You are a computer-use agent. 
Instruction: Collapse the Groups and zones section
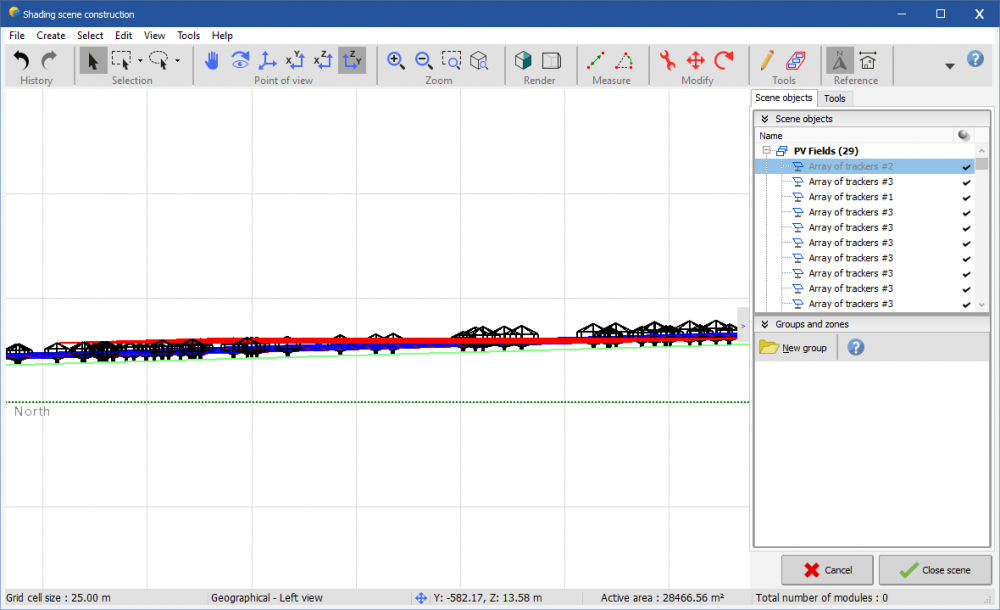click(765, 324)
